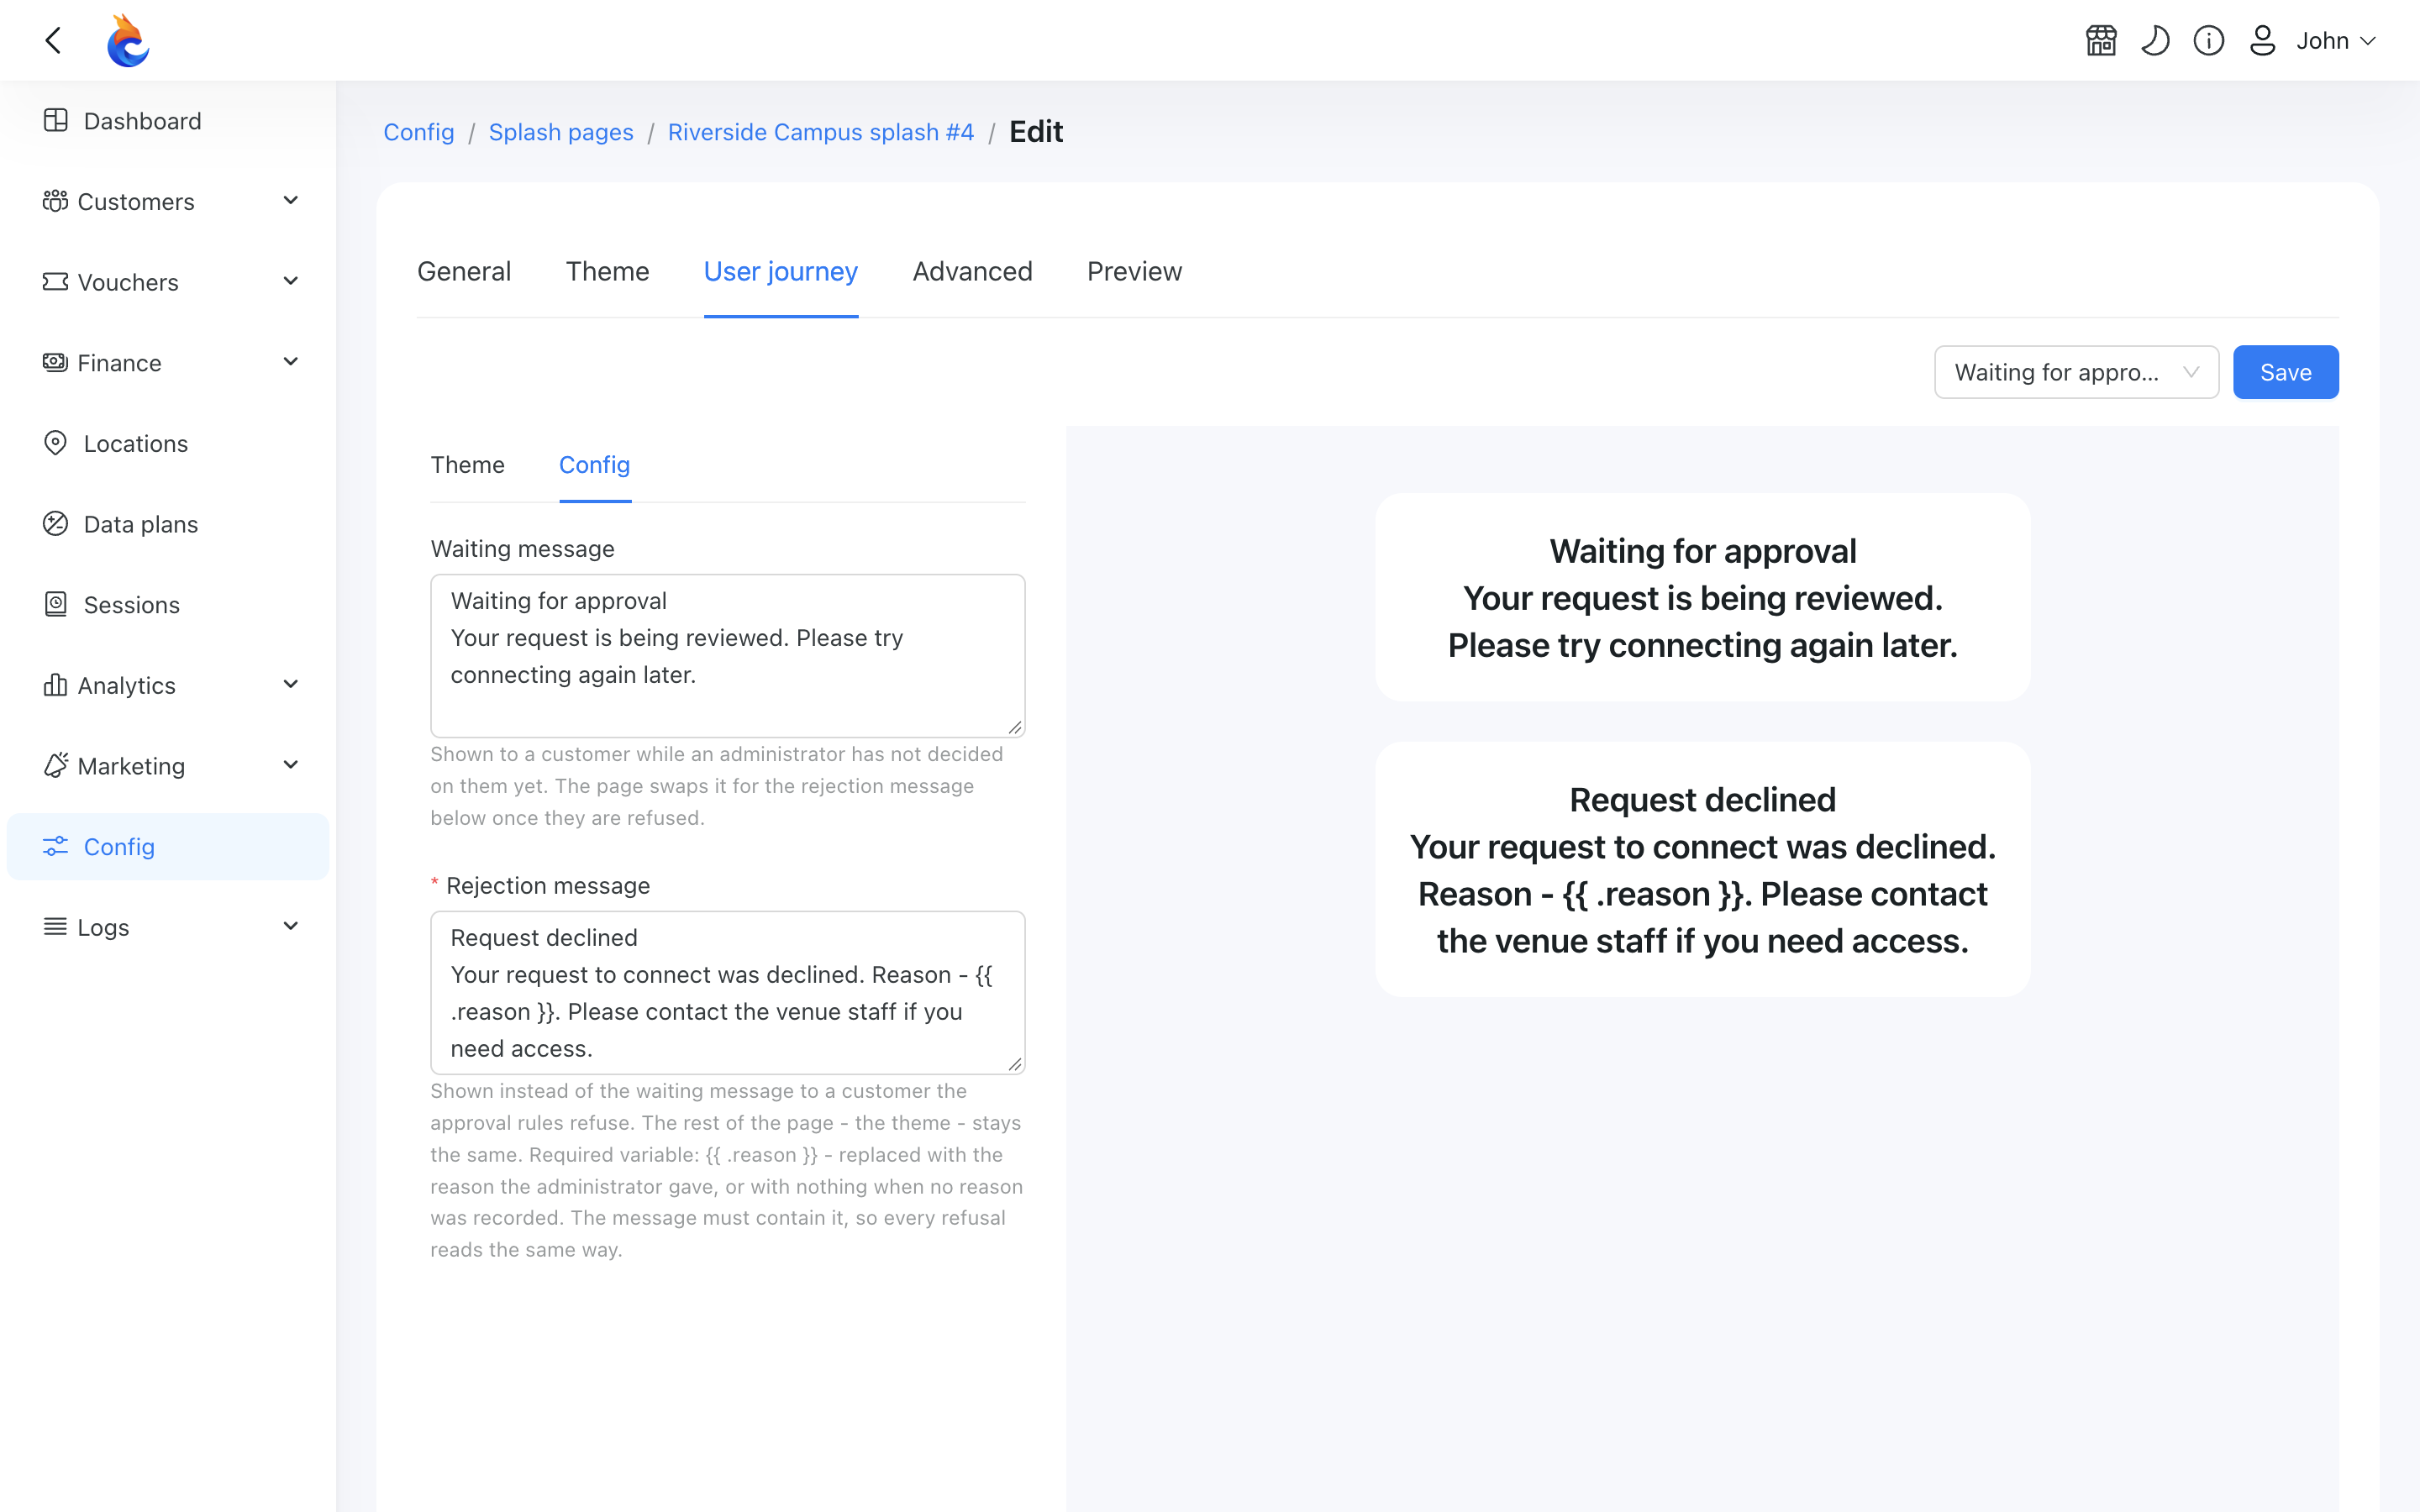This screenshot has height=1512, width=2420.
Task: Switch to the General tab
Action: [464, 271]
